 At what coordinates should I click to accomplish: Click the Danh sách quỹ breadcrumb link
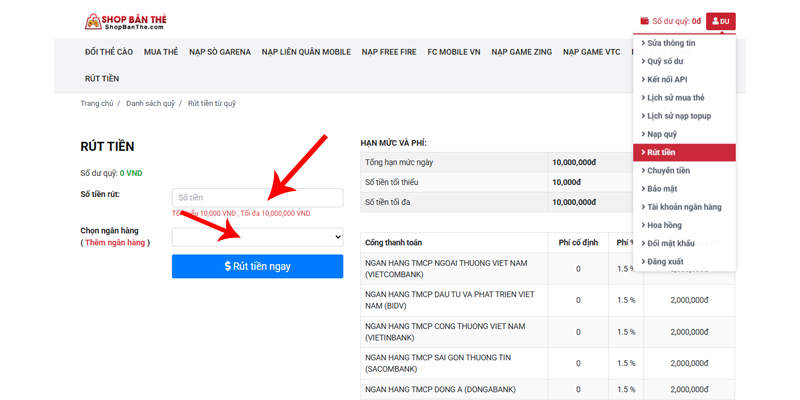(151, 104)
